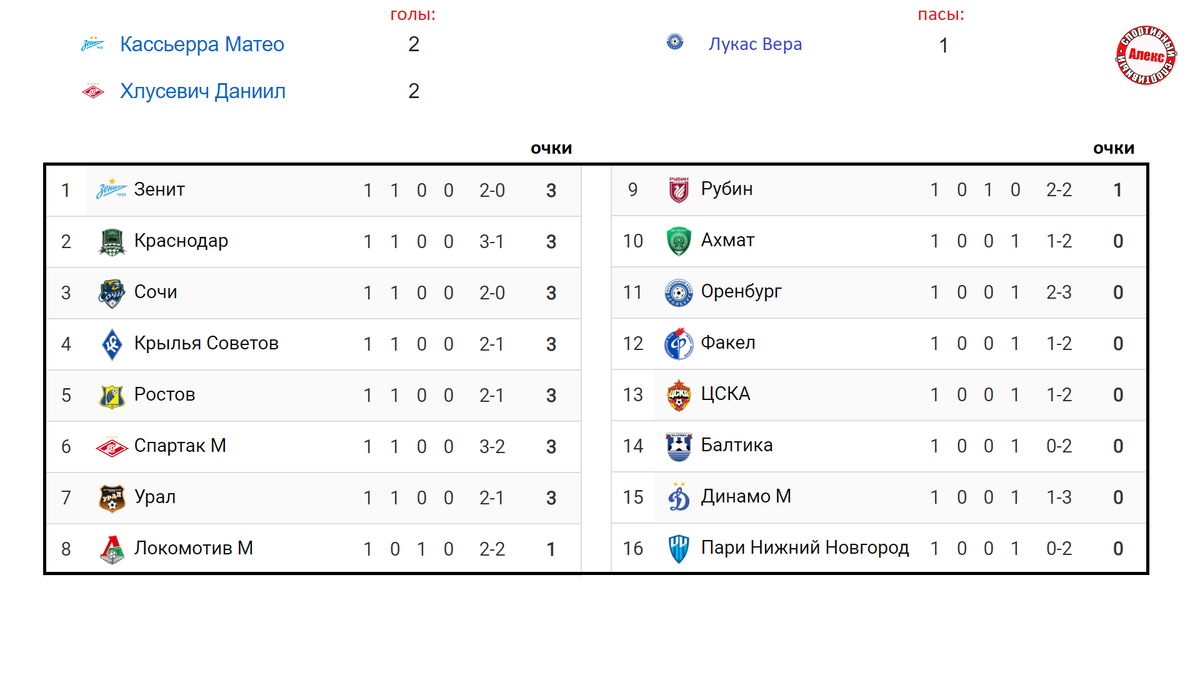
Task: Click the Krasnodar club crest
Action: click(x=112, y=242)
